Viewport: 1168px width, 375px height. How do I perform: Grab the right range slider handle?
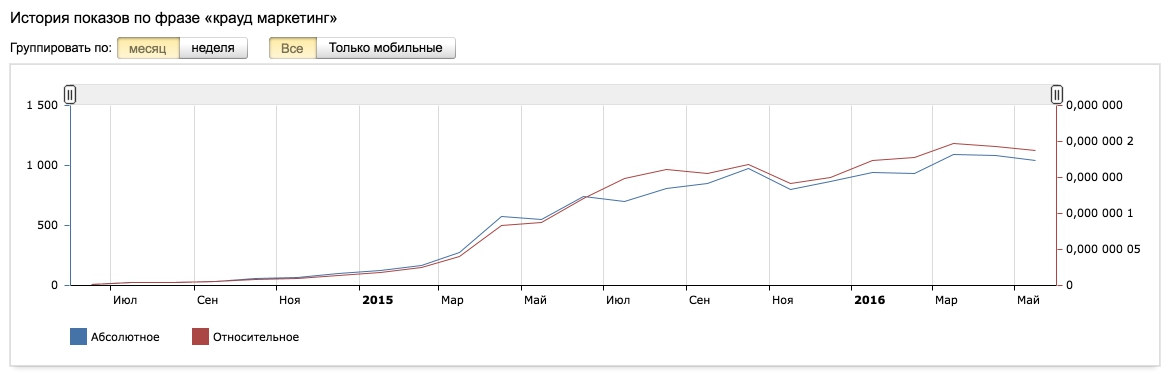(x=1056, y=95)
